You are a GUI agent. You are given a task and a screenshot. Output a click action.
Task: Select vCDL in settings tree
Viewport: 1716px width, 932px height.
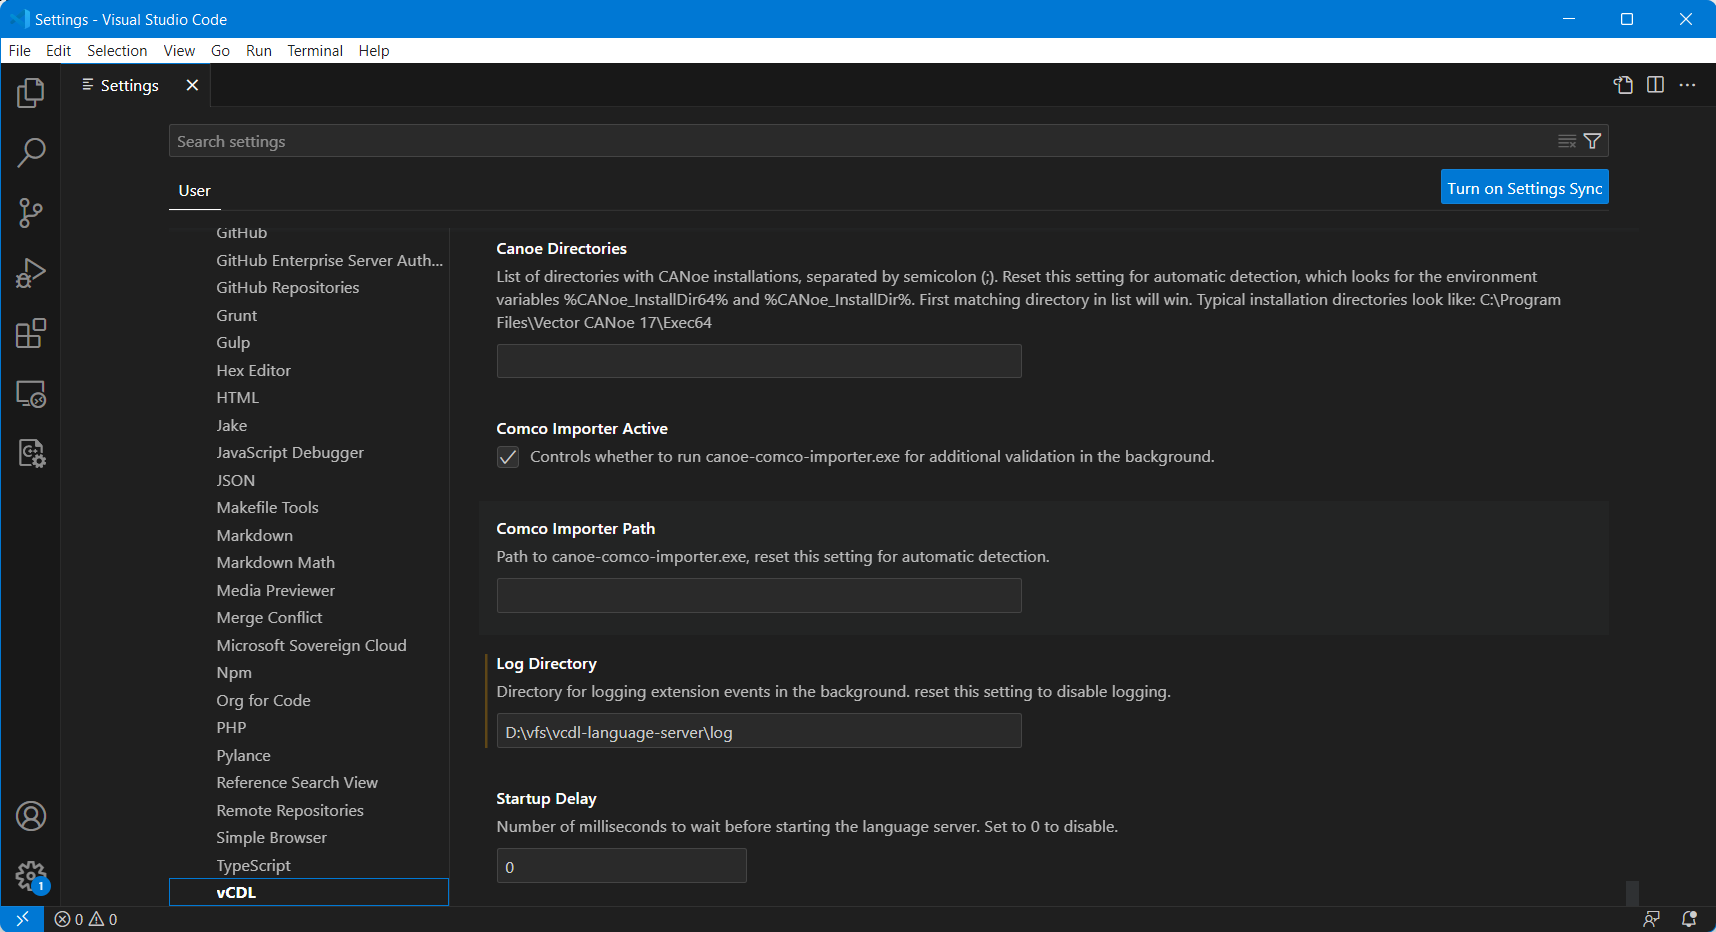[309, 892]
